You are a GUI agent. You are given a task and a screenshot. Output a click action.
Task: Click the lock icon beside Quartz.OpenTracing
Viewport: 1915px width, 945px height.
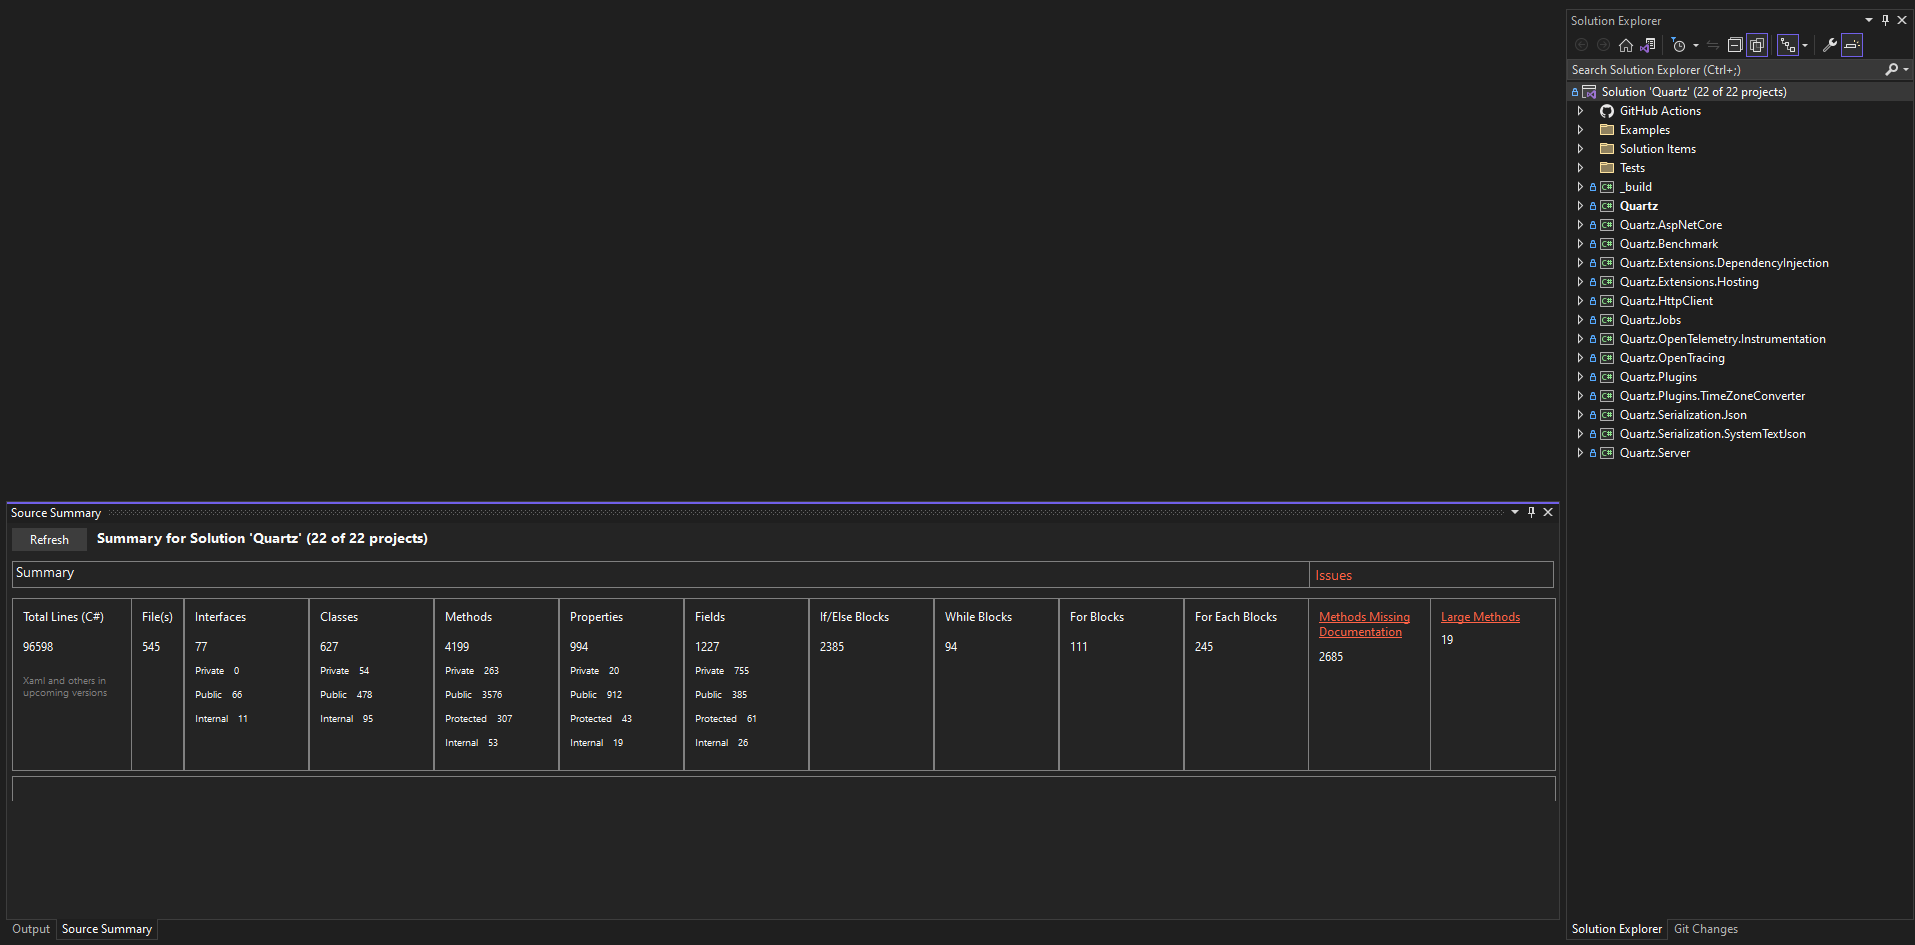(1593, 358)
